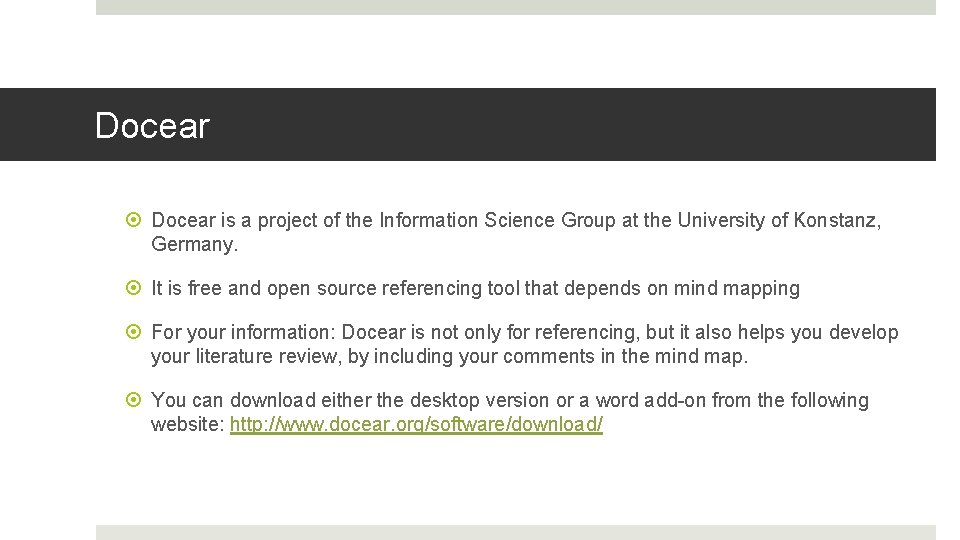
Task: Click the gray bar at slide top
Action: pos(515,7)
